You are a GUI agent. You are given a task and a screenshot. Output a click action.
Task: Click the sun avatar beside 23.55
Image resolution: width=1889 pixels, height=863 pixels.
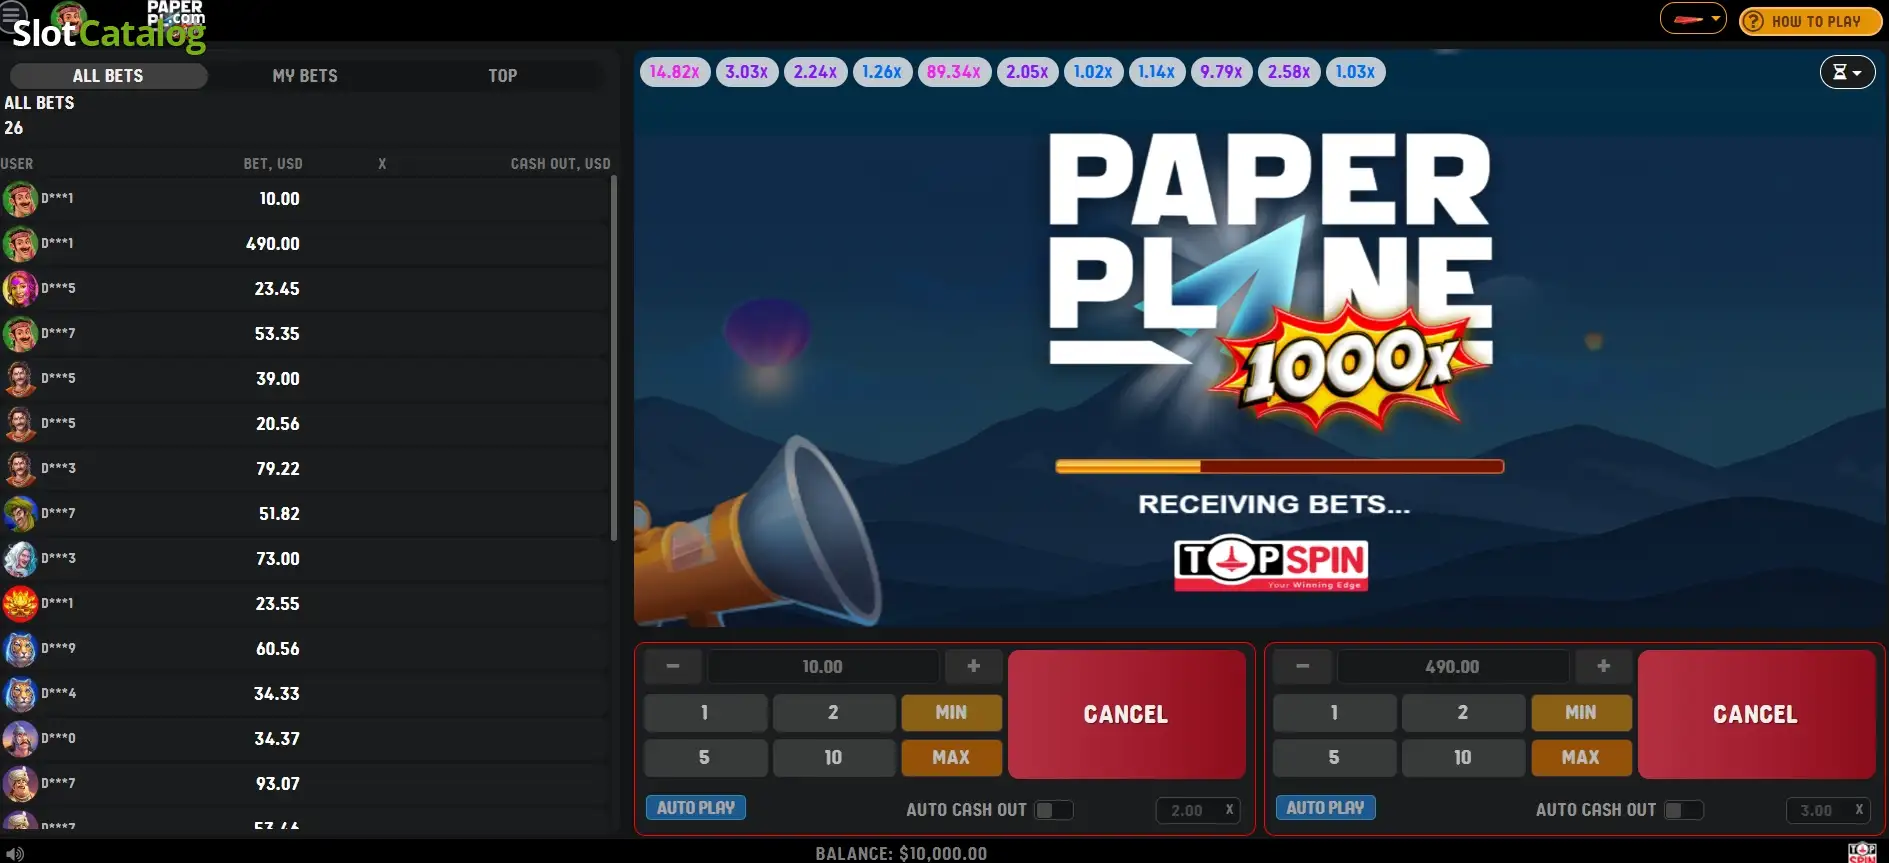pos(20,604)
